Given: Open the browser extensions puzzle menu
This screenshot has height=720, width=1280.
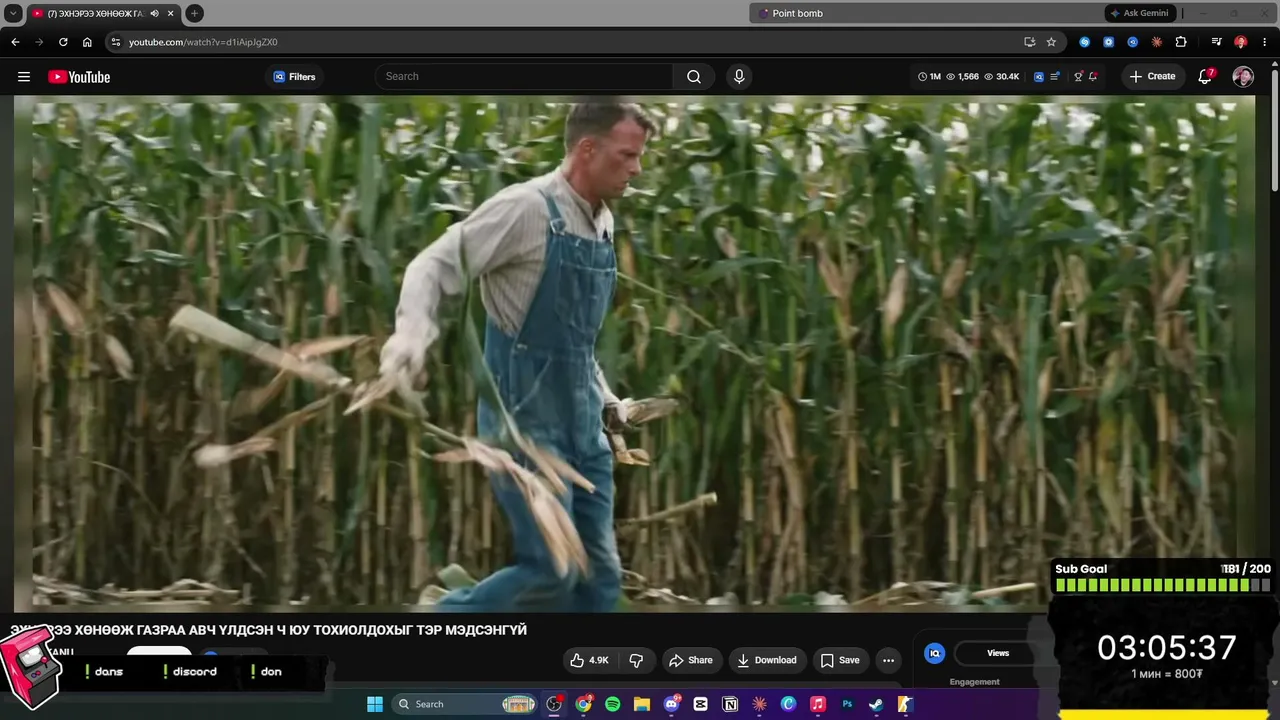Looking at the screenshot, I should [x=1181, y=42].
